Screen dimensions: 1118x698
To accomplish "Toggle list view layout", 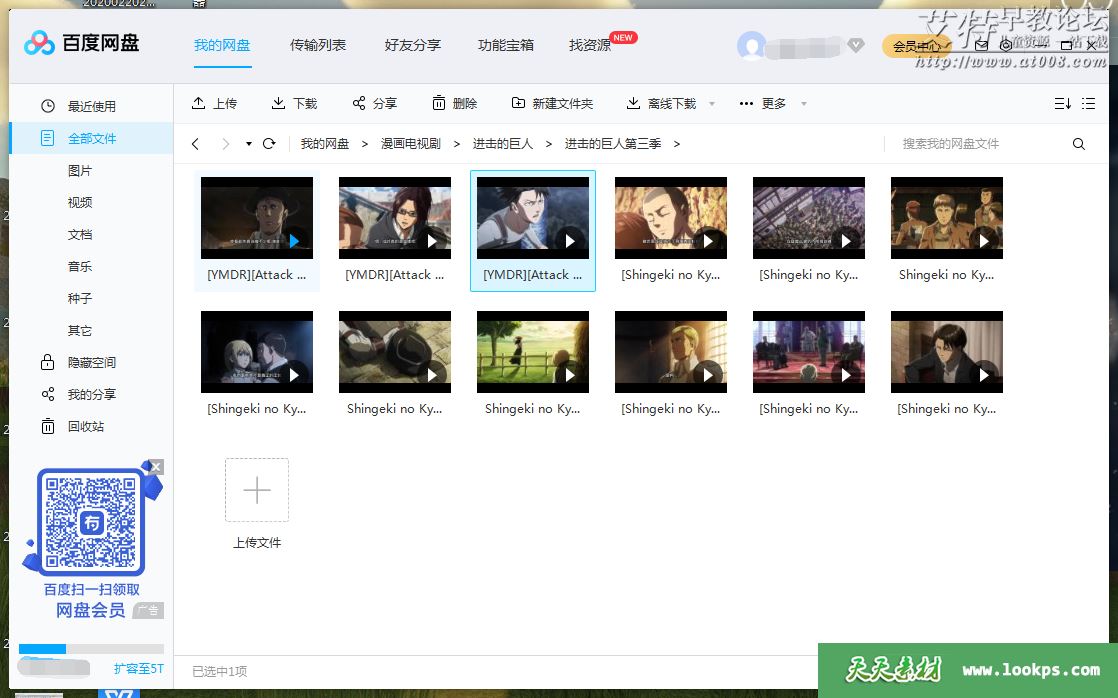I will pyautogui.click(x=1089, y=104).
